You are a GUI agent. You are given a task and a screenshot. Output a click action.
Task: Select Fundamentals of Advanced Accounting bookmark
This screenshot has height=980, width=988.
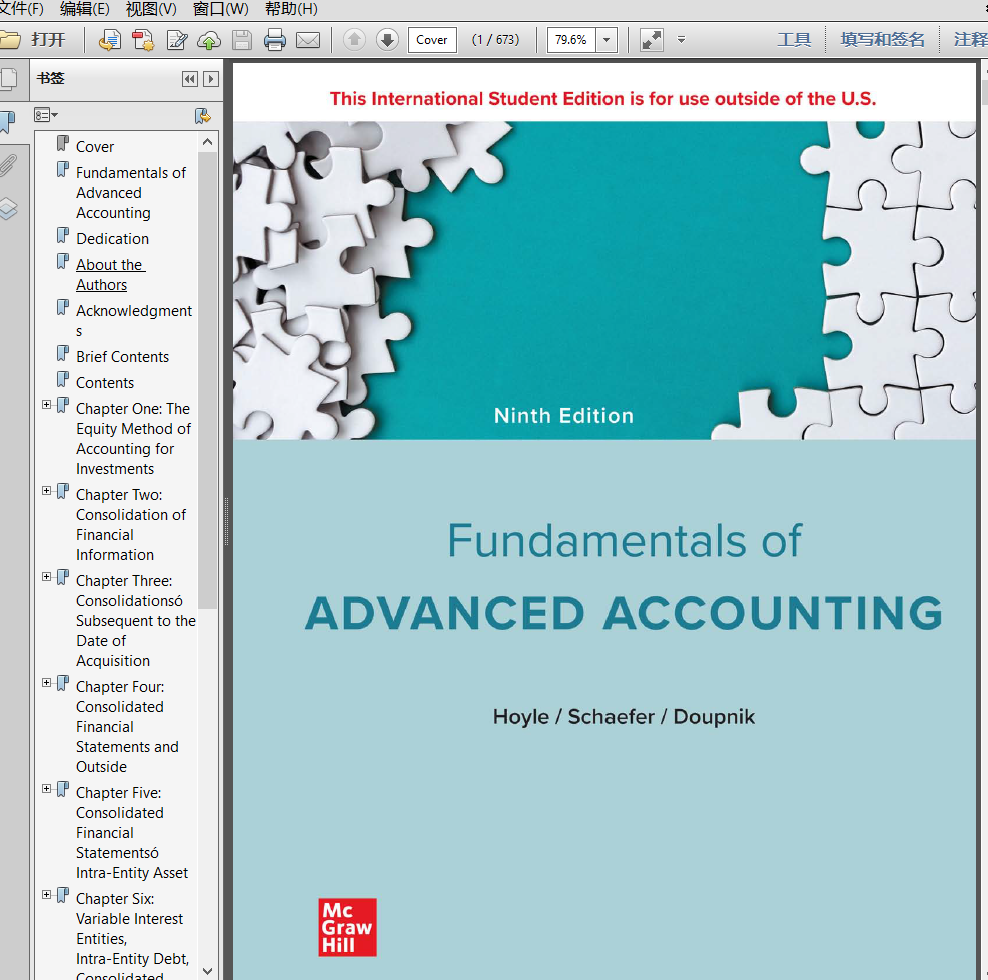131,193
